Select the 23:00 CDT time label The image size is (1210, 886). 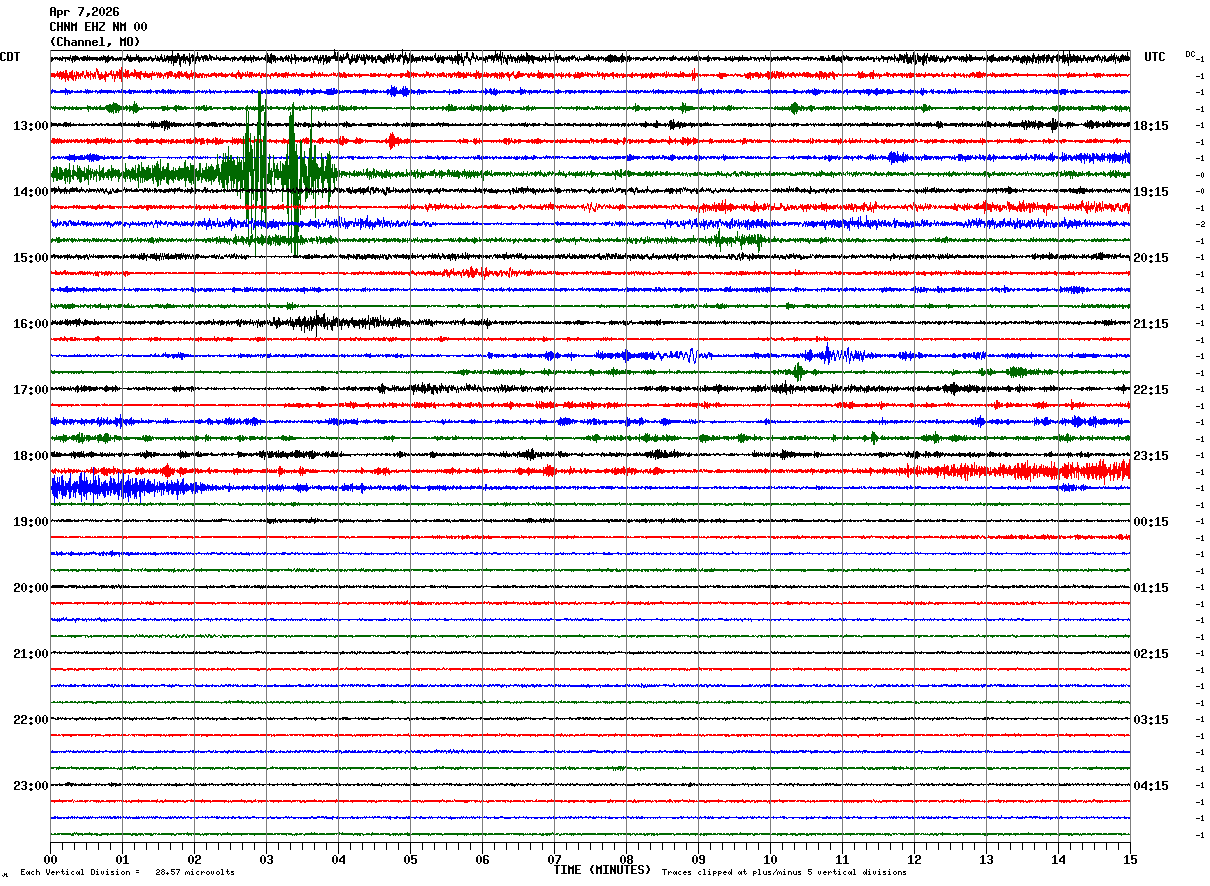coord(31,786)
